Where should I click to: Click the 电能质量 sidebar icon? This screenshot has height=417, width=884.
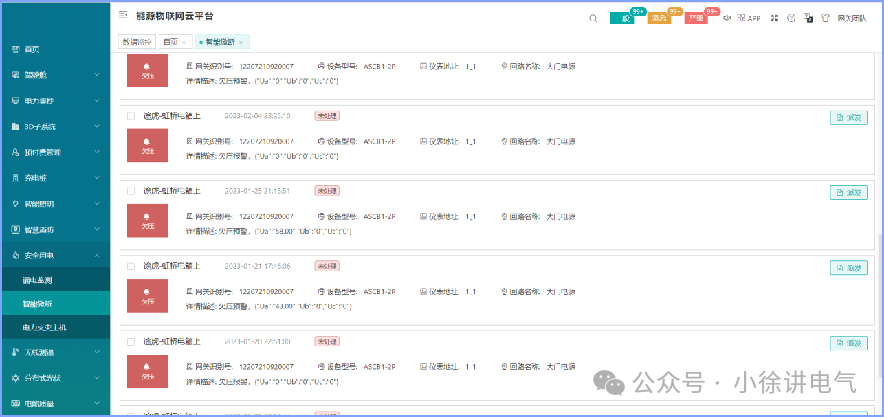[x=16, y=403]
